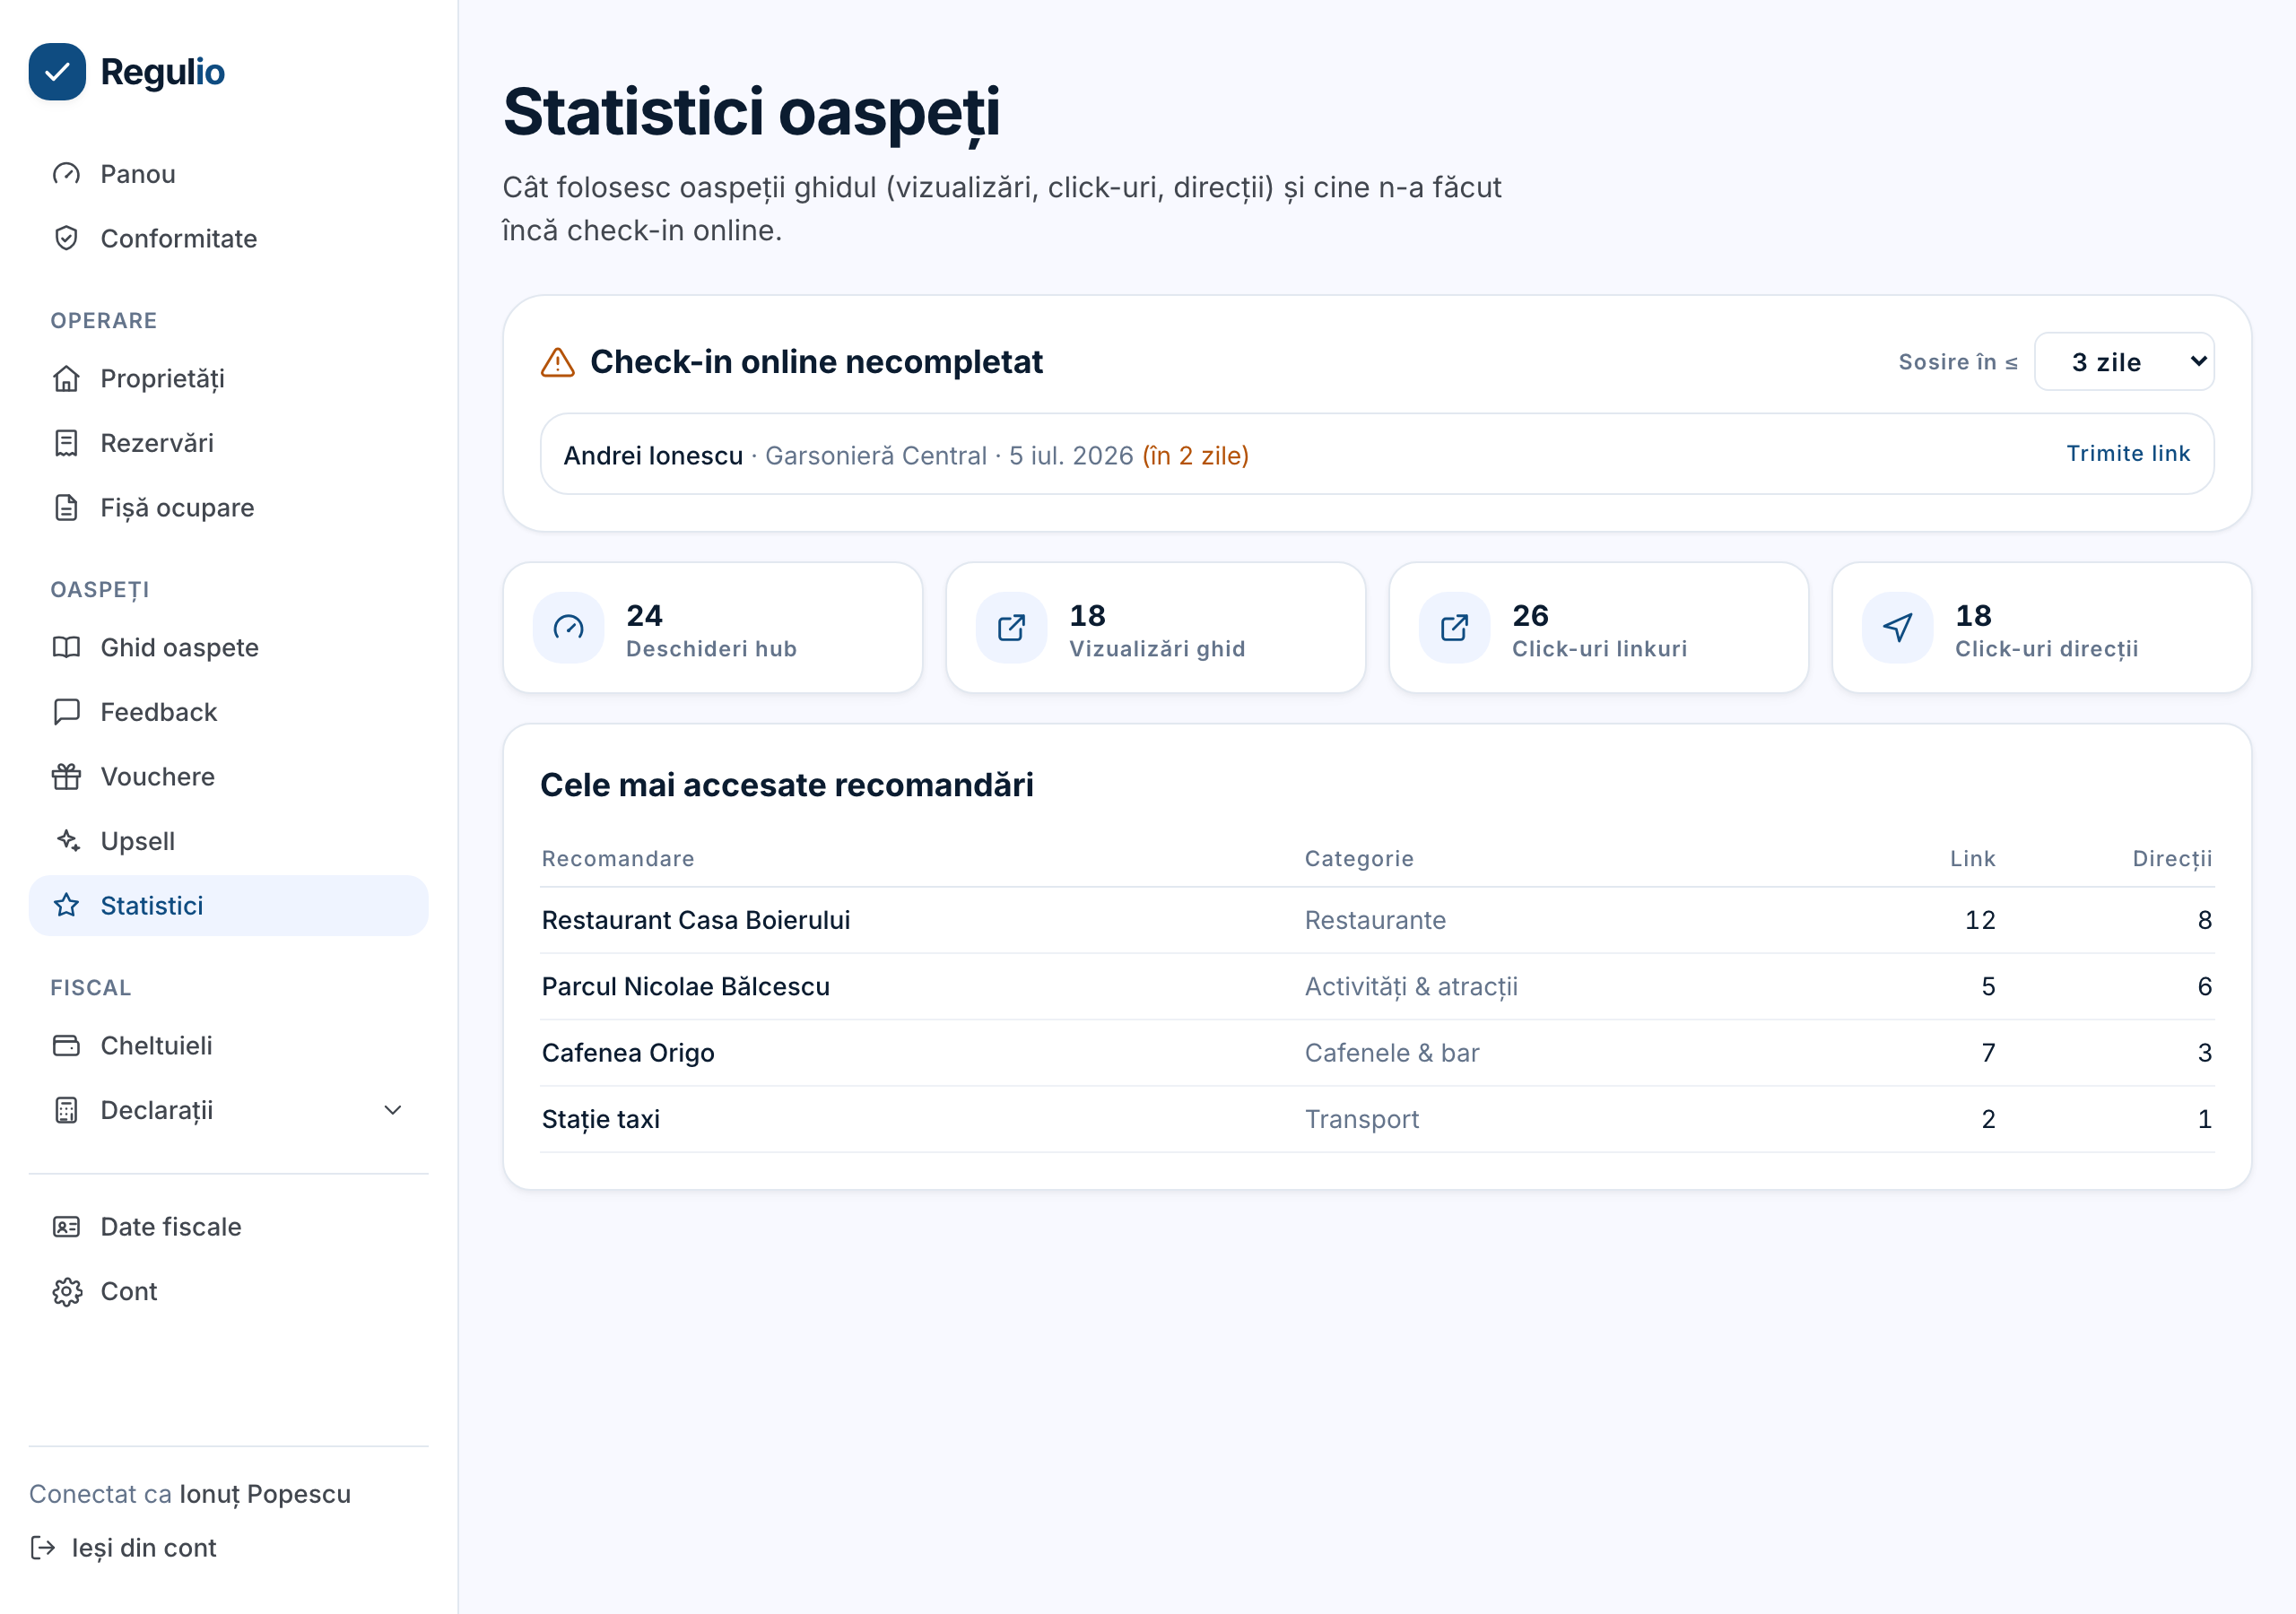This screenshot has height=1614, width=2296.
Task: Click the Date fiscale ID card icon
Action: click(66, 1226)
